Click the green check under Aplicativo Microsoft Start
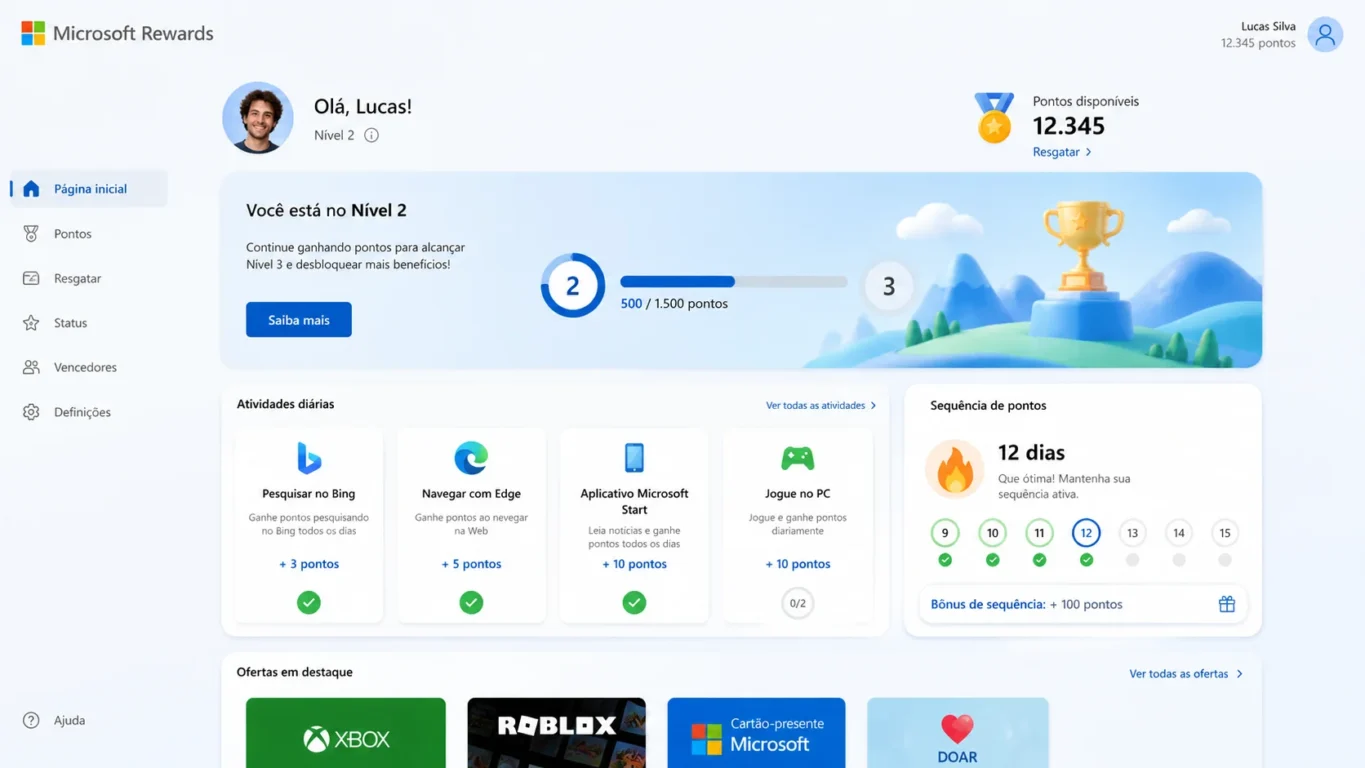Viewport: 1365px width, 768px height. [x=634, y=602]
